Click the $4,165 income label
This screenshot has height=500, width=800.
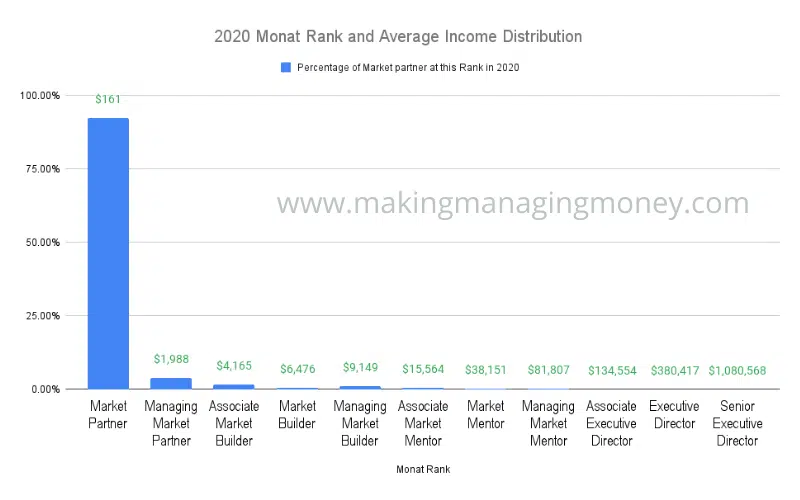click(x=234, y=366)
